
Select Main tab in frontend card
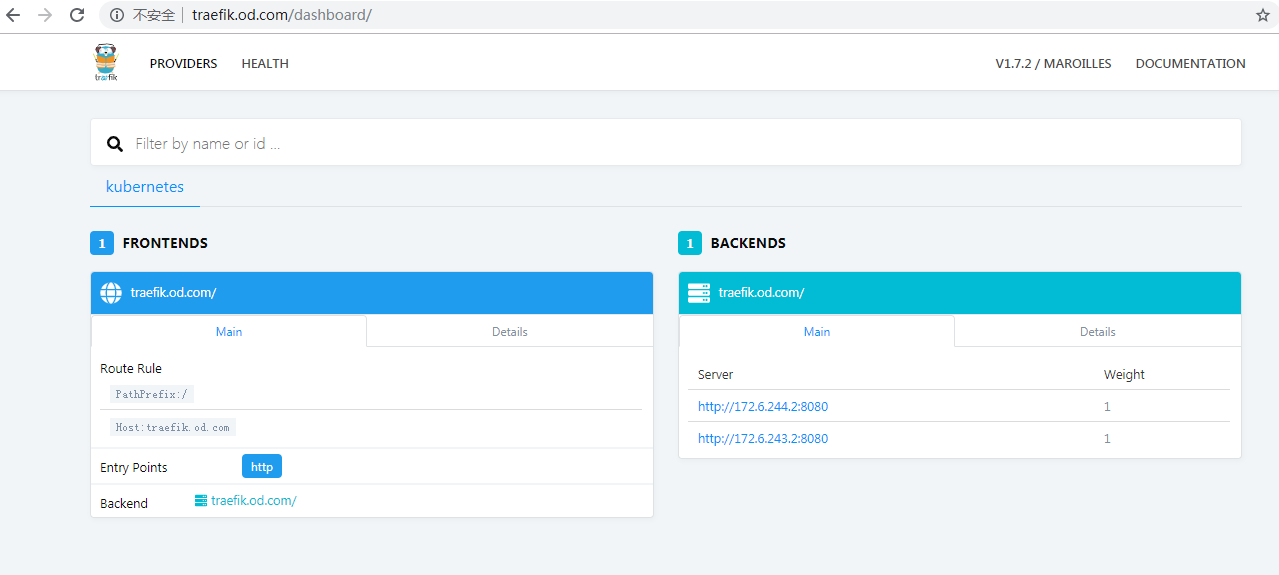click(229, 331)
